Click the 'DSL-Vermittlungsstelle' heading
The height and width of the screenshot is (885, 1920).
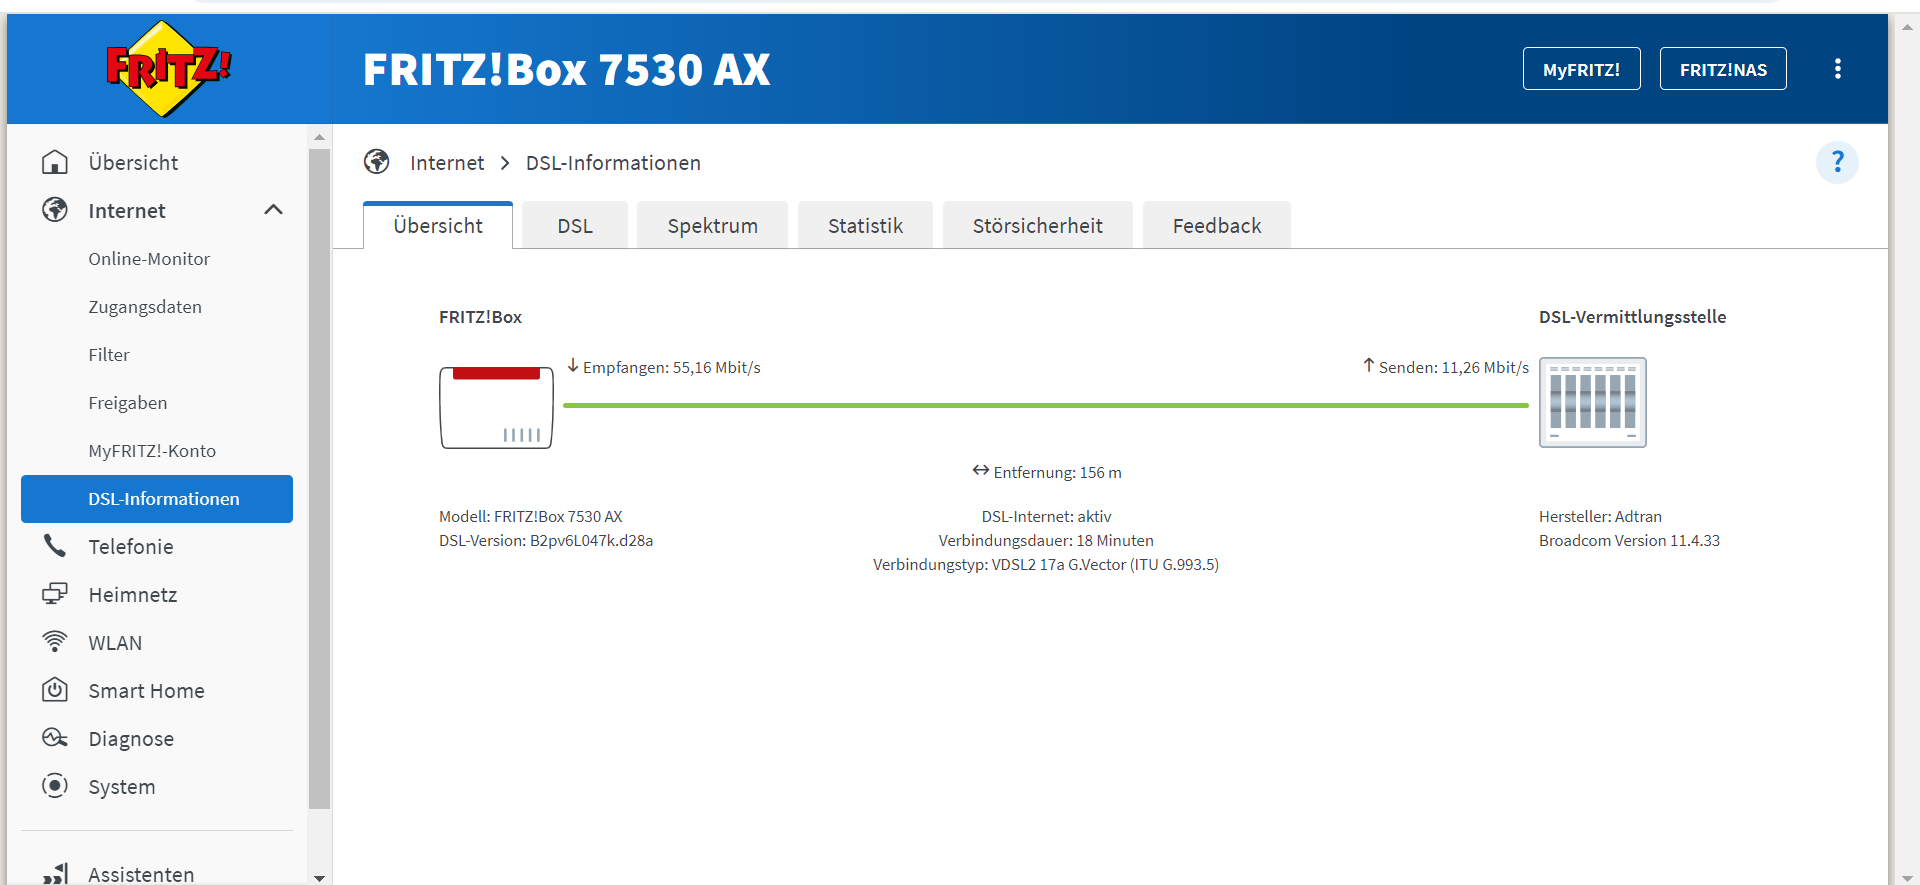(1632, 317)
